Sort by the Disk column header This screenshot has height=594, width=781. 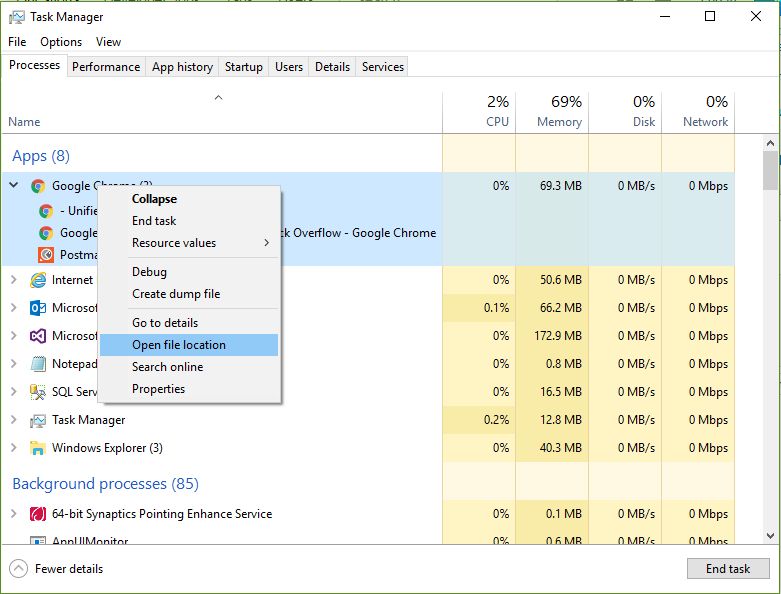tap(625, 113)
